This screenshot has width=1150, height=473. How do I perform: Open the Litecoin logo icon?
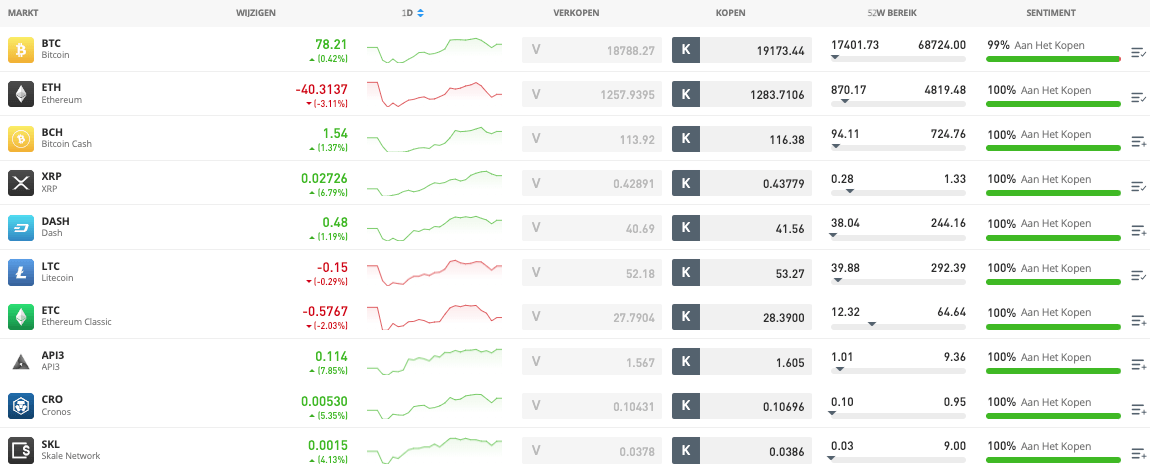click(x=21, y=272)
